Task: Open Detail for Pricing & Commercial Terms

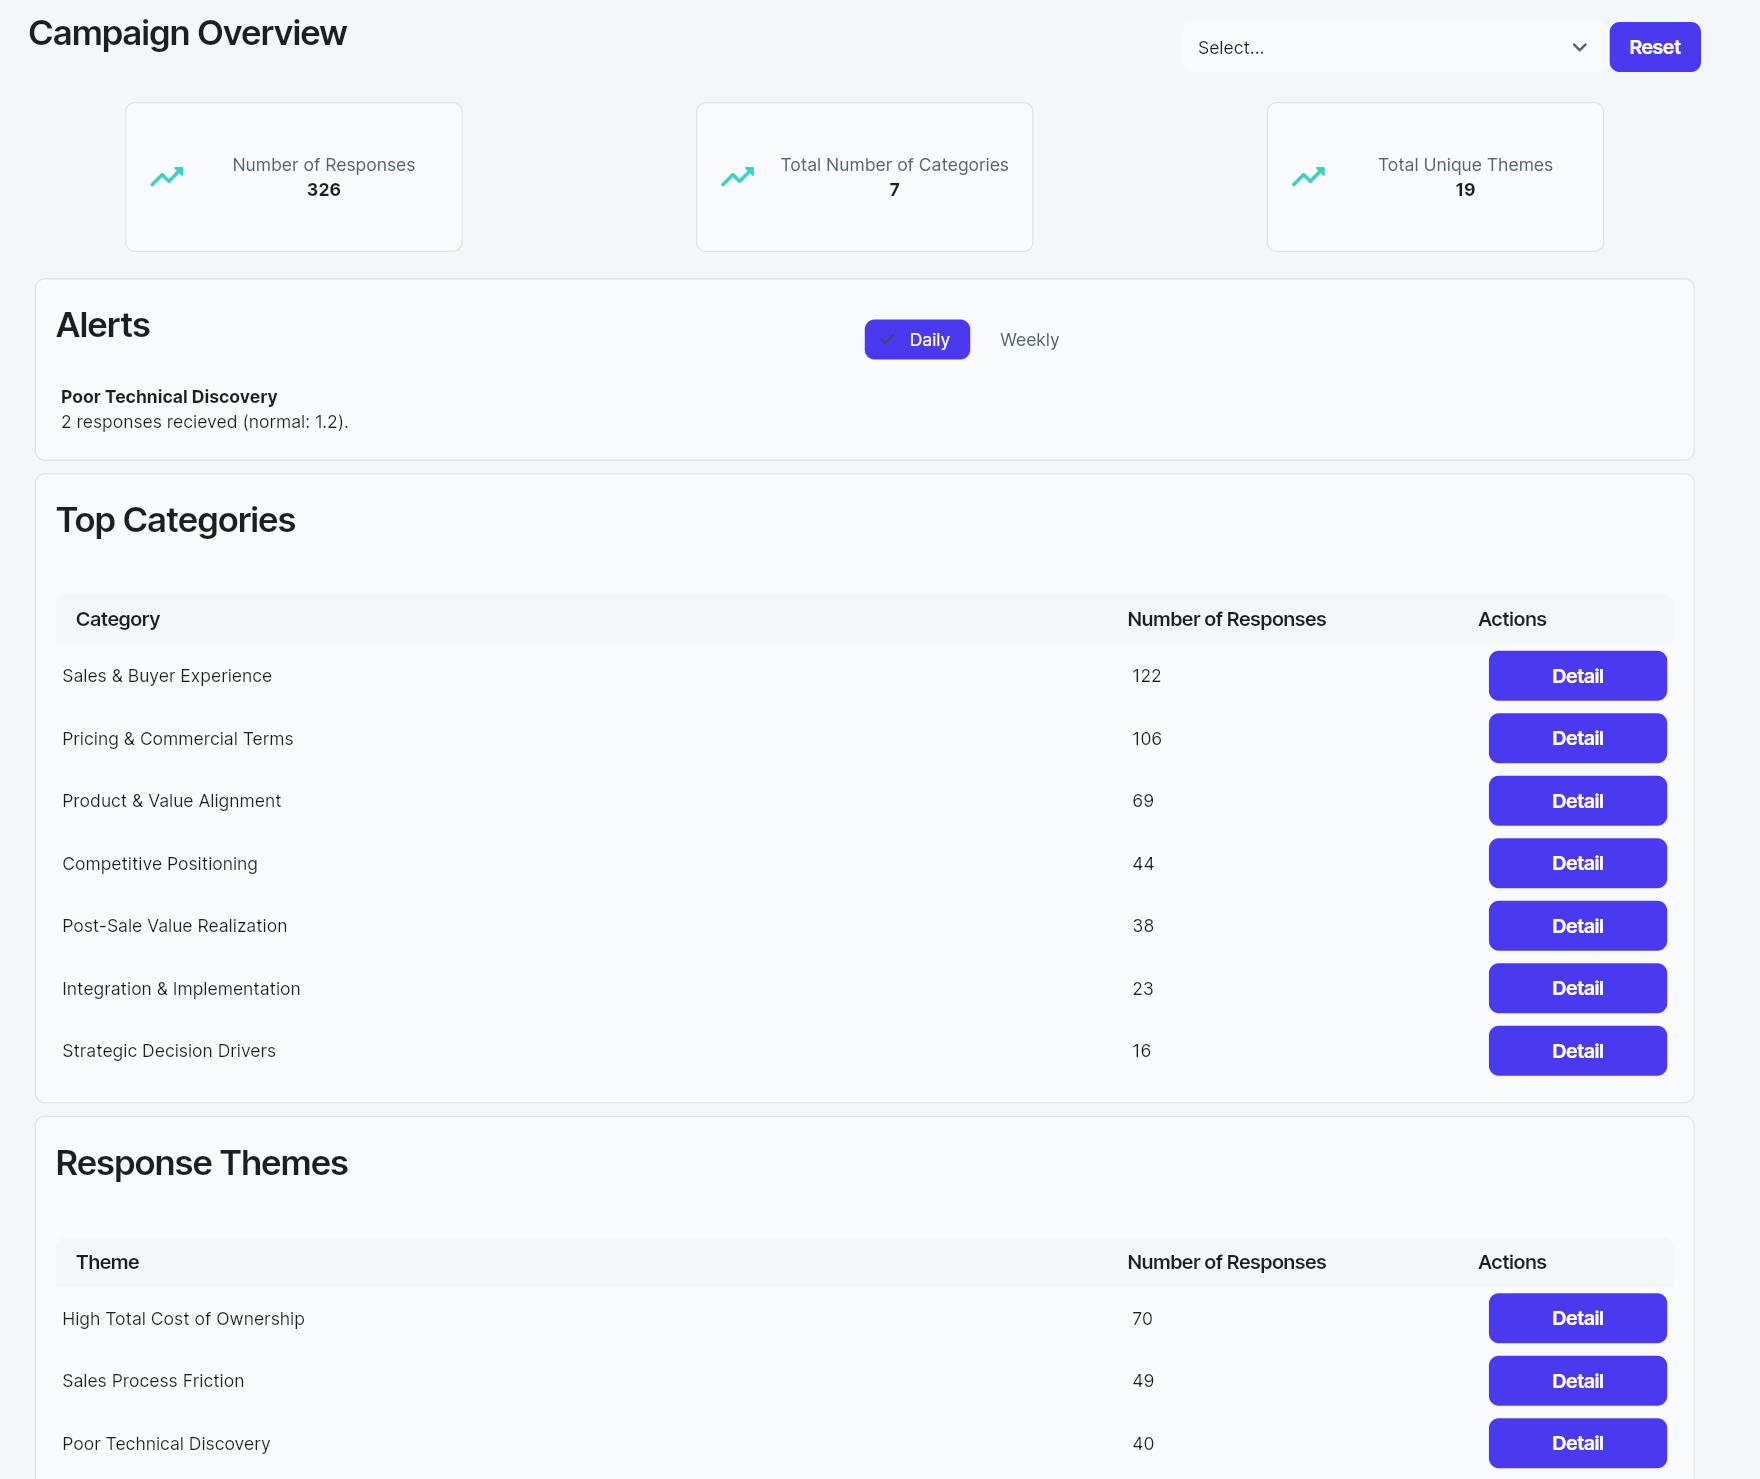Action: coord(1577,738)
